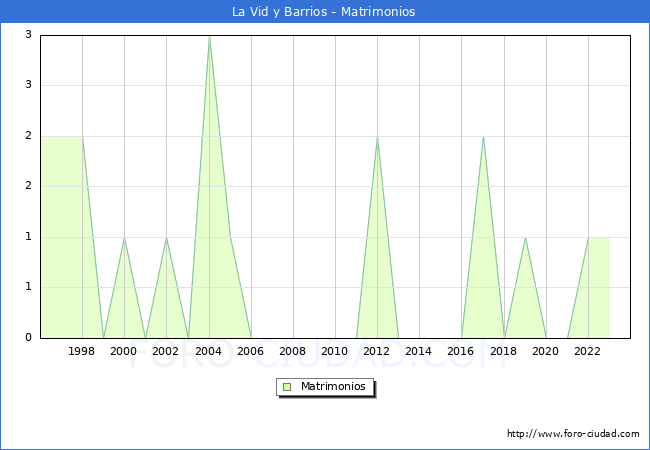650x450 pixels.
Task: Click the 2008 x-axis year label
Action: point(293,351)
